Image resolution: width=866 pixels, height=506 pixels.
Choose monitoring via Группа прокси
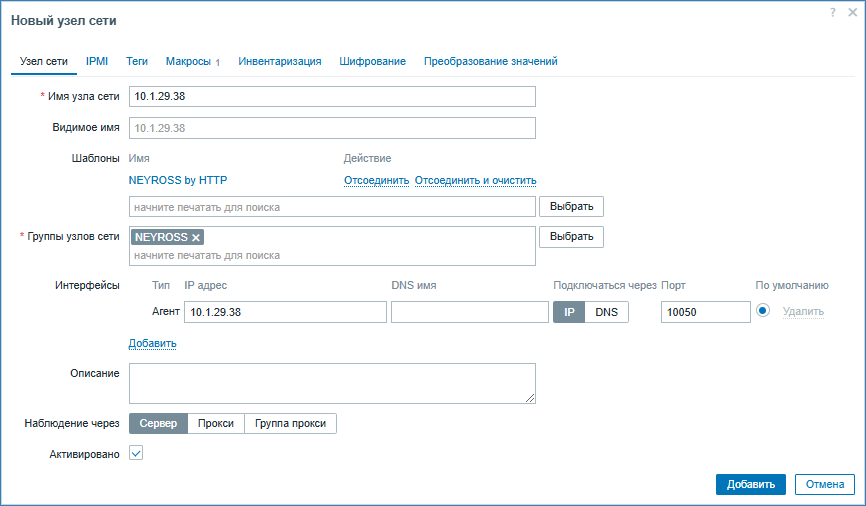290,423
